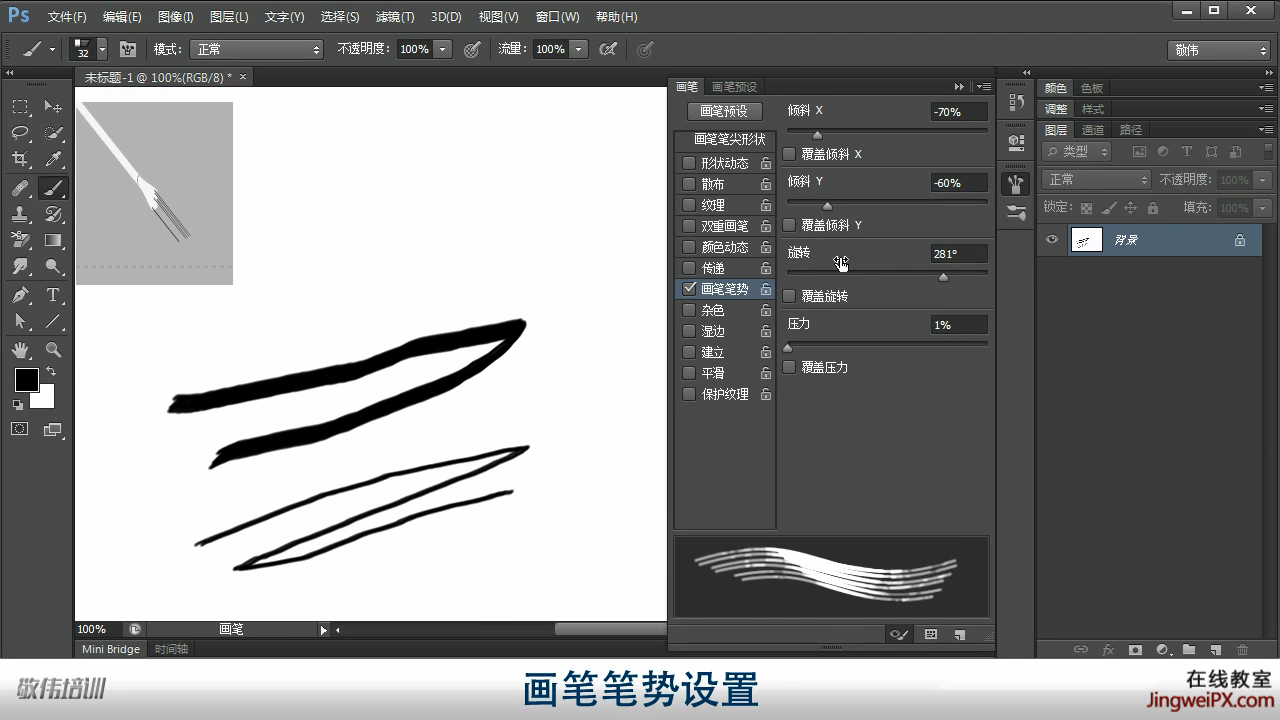The width and height of the screenshot is (1280, 720).
Task: Select the Hand tool
Action: pyautogui.click(x=20, y=350)
